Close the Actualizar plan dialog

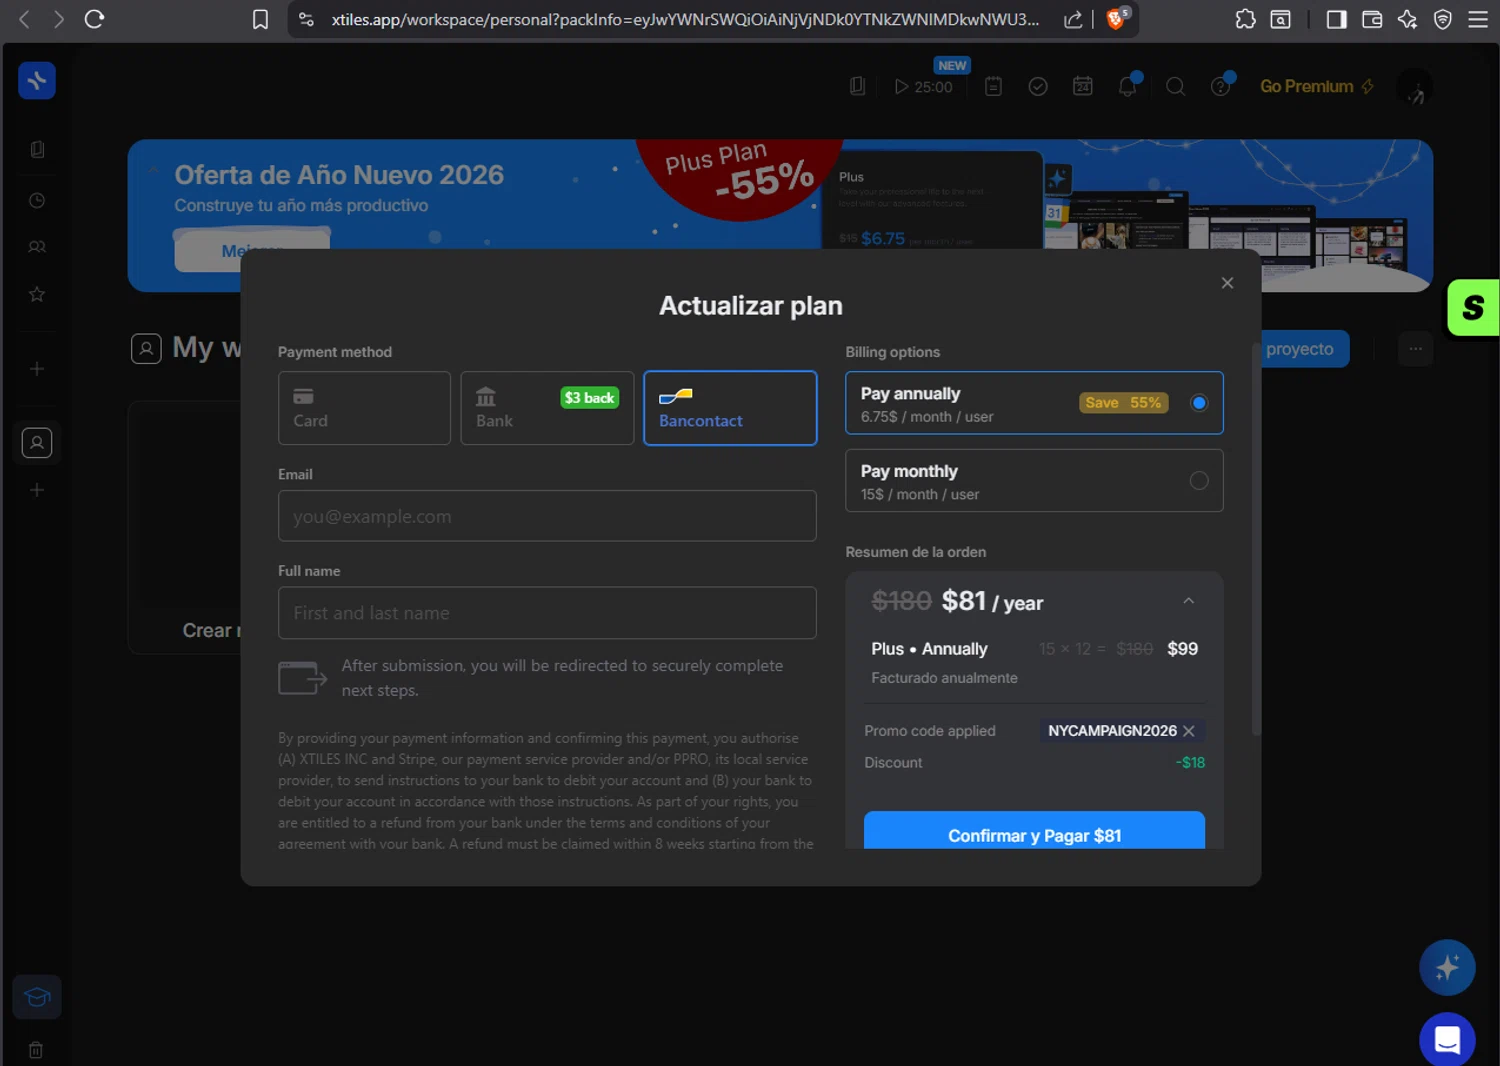[x=1227, y=283]
